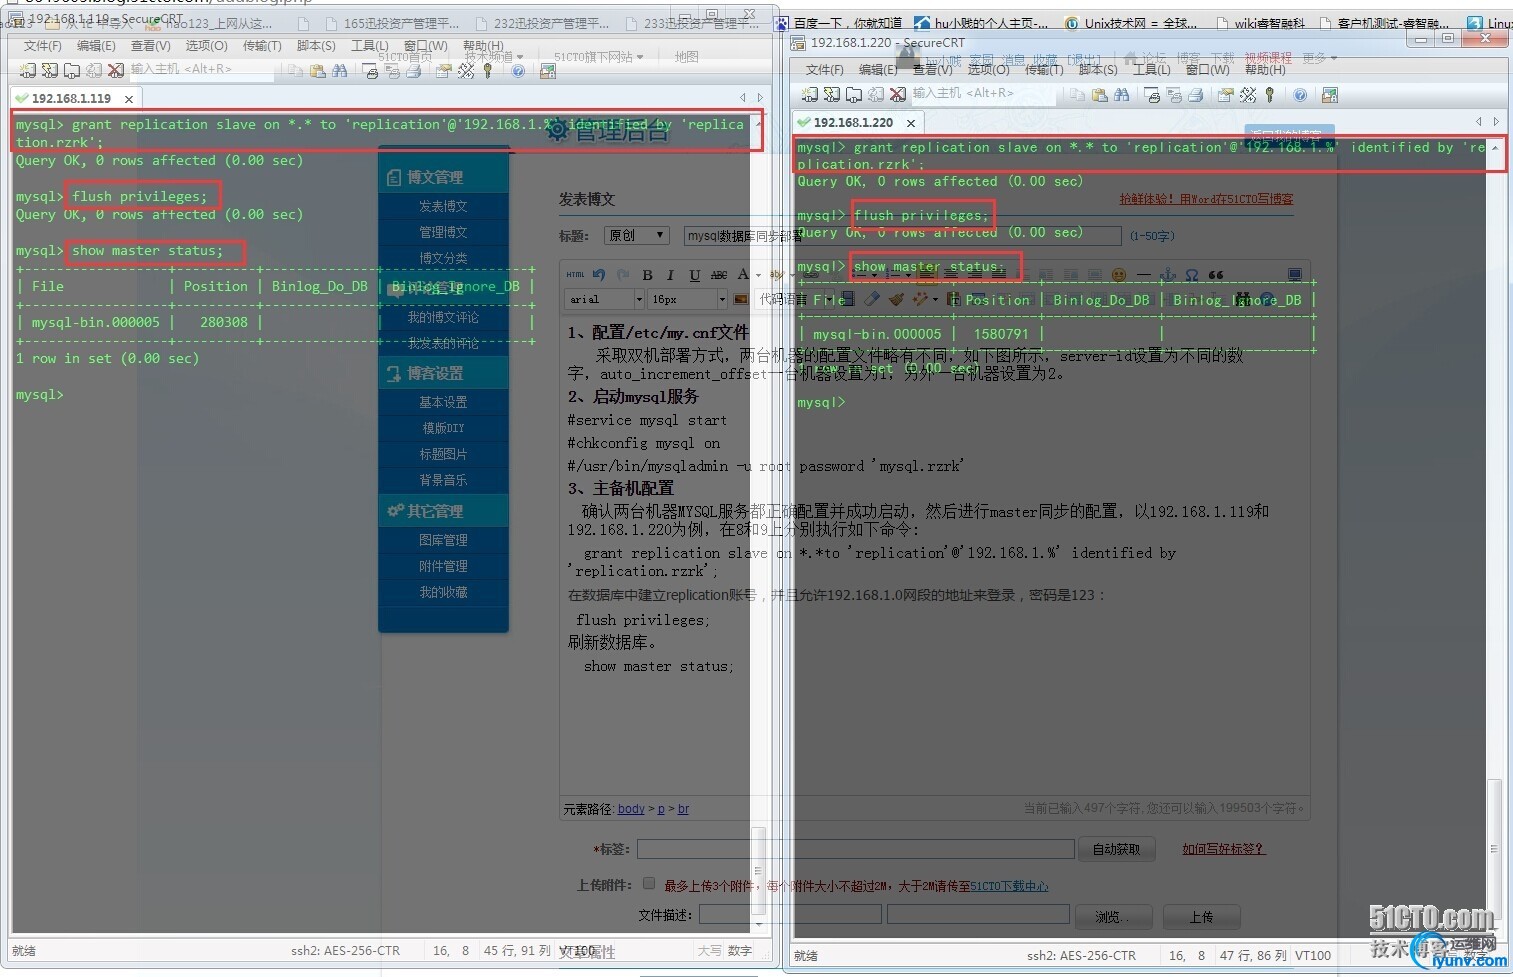Undo last edit in blog editor
Viewport: 1513px width, 977px height.
pos(598,275)
